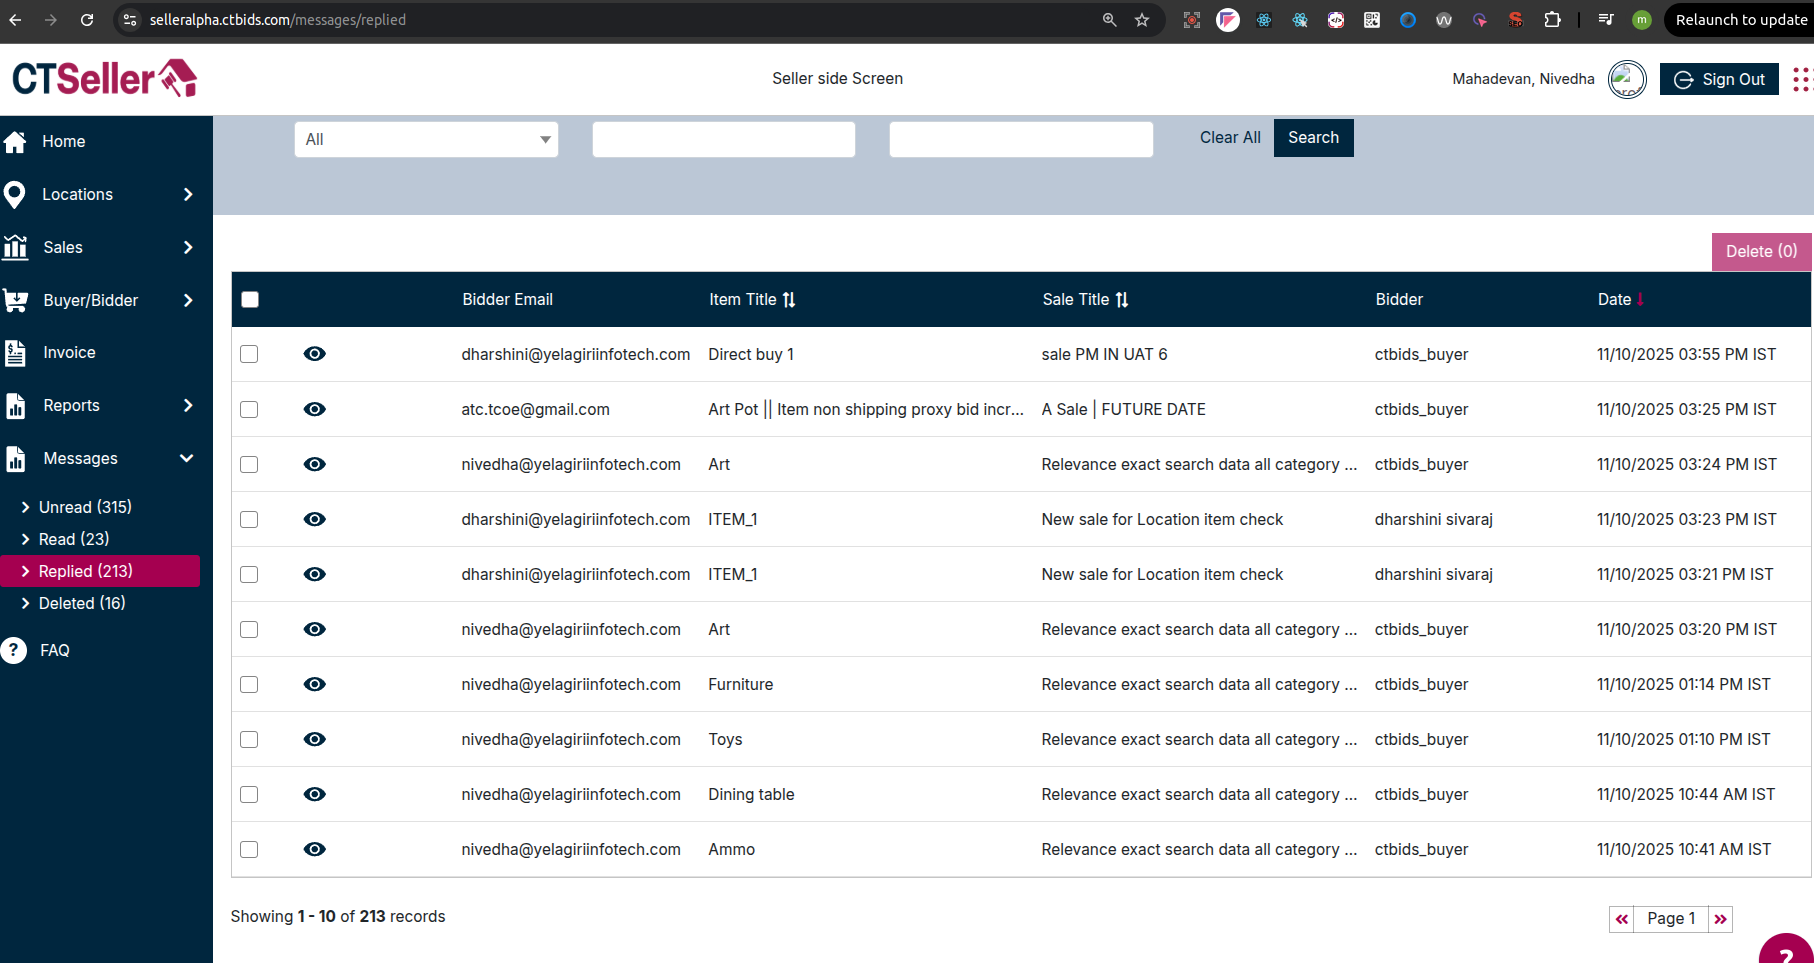Click the Sale Title sort arrows

[1122, 300]
